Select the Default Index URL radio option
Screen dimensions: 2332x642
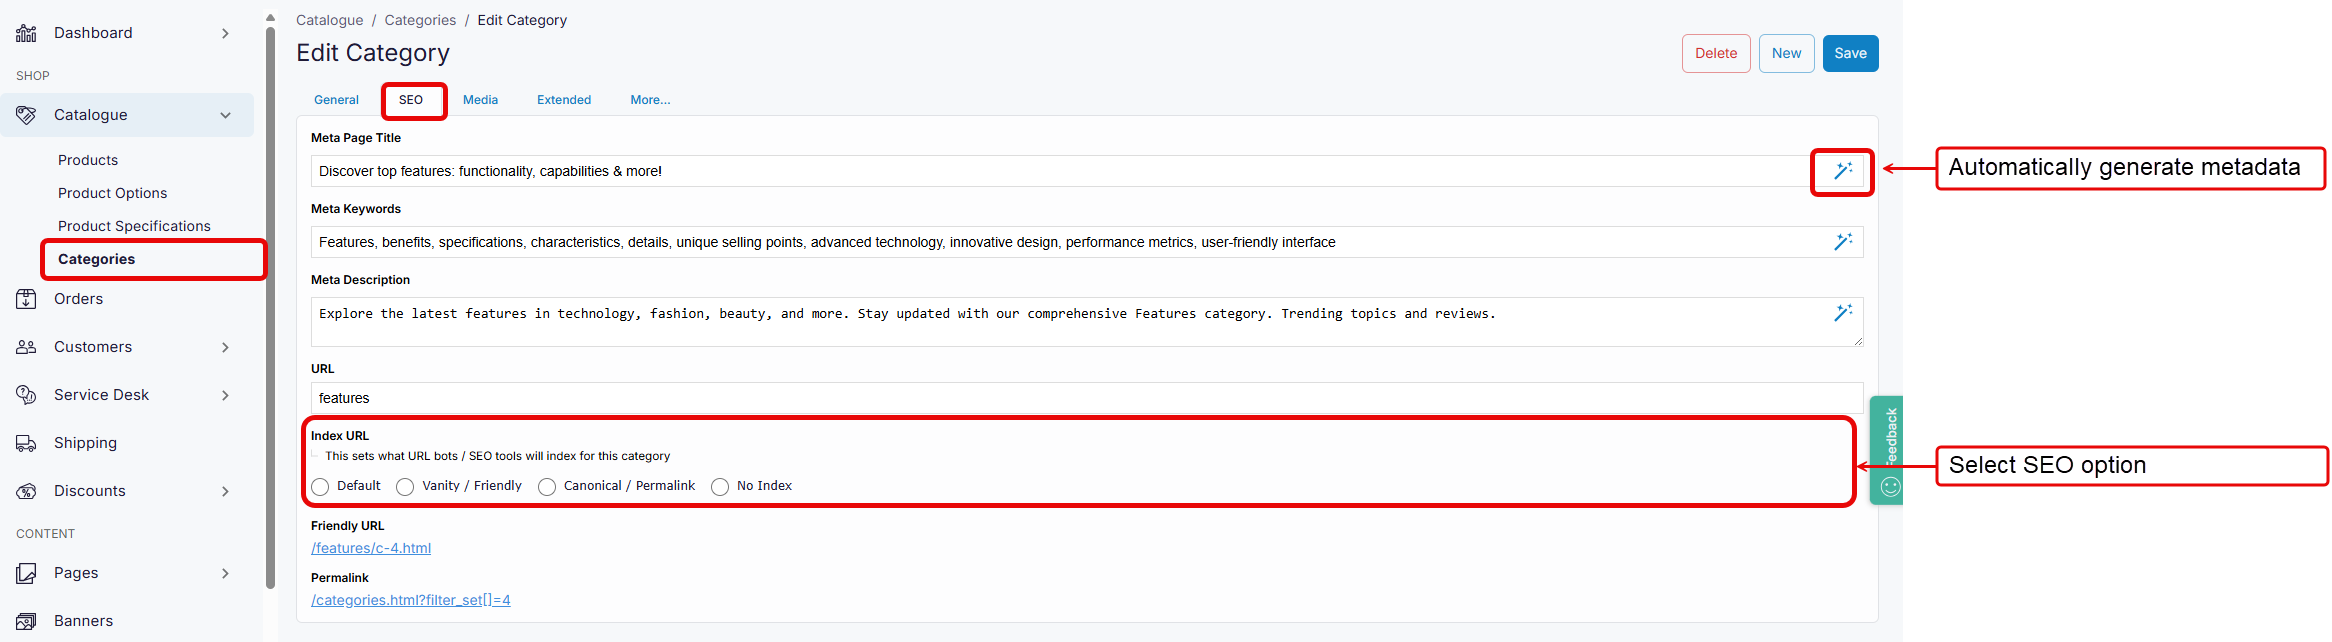[x=320, y=487]
